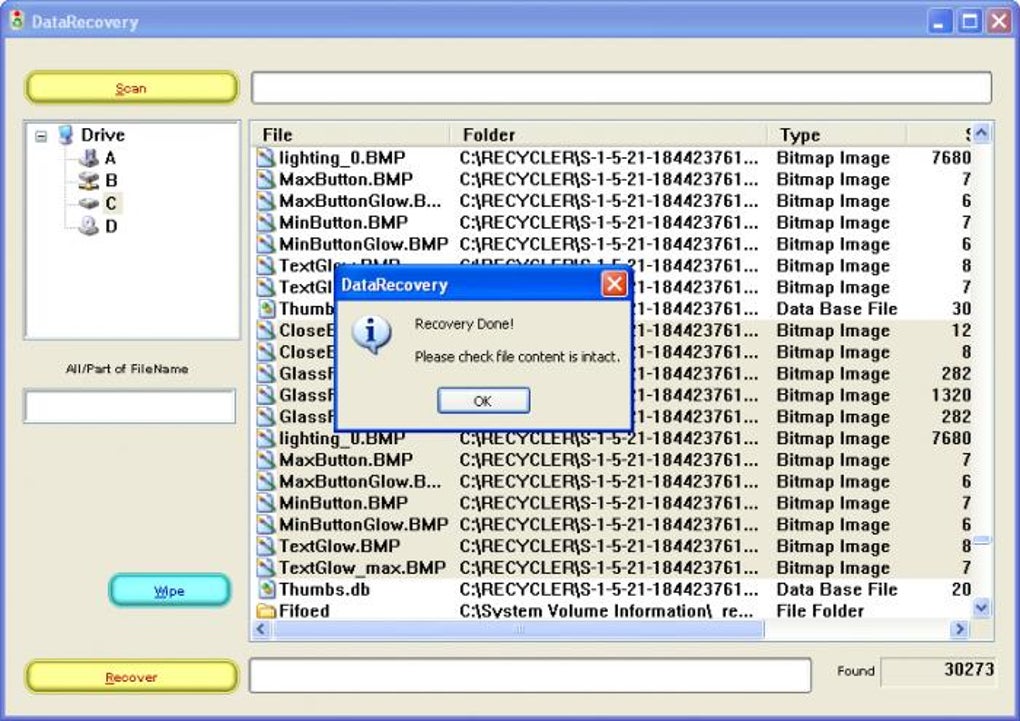Select the Thumbs.db file name
The width and height of the screenshot is (1020, 721).
[x=324, y=590]
